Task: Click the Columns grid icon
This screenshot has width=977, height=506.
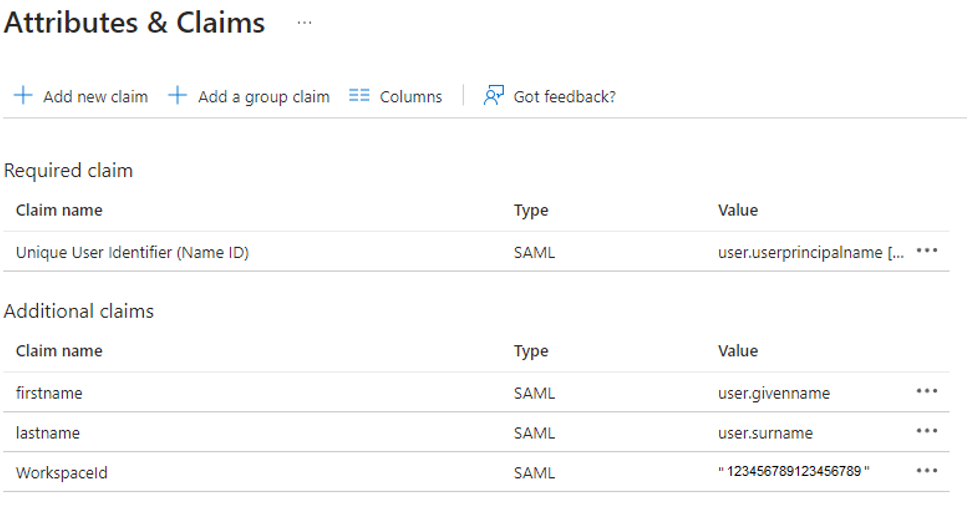Action: [x=359, y=96]
